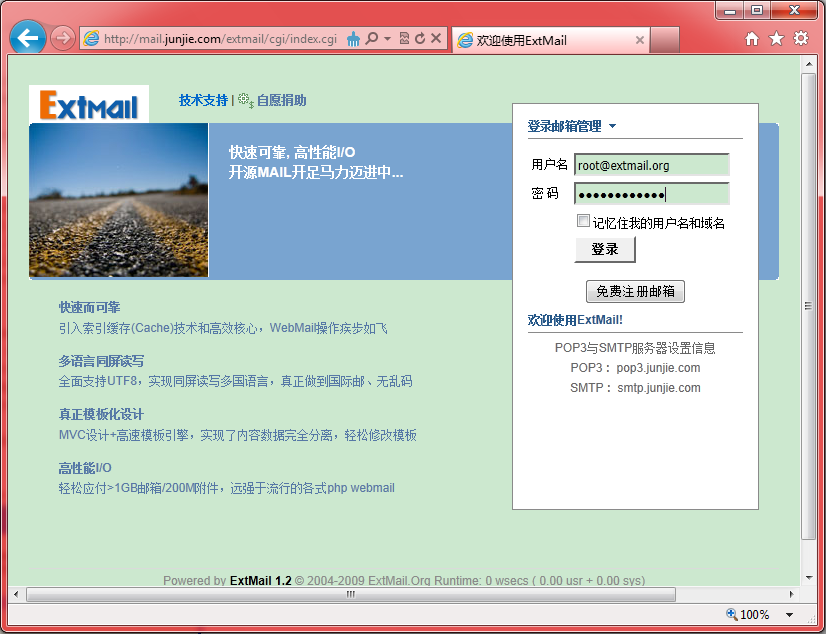This screenshot has width=826, height=634.
Task: Expand the 登录邮箱管理 dropdown arrow
Action: tap(612, 126)
